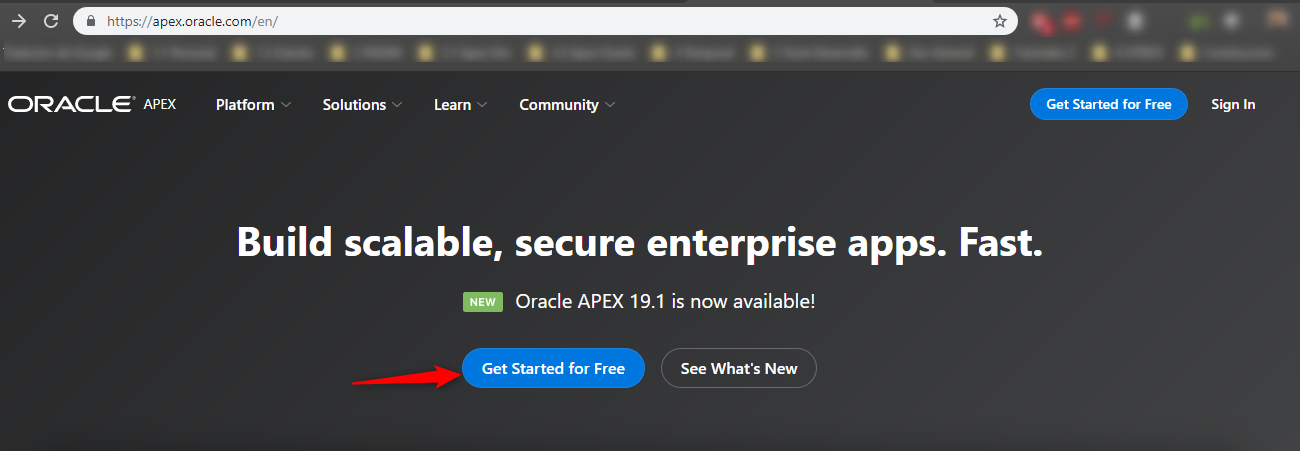1300x451 pixels.
Task: Click the browser forward arrow
Action: (18, 20)
